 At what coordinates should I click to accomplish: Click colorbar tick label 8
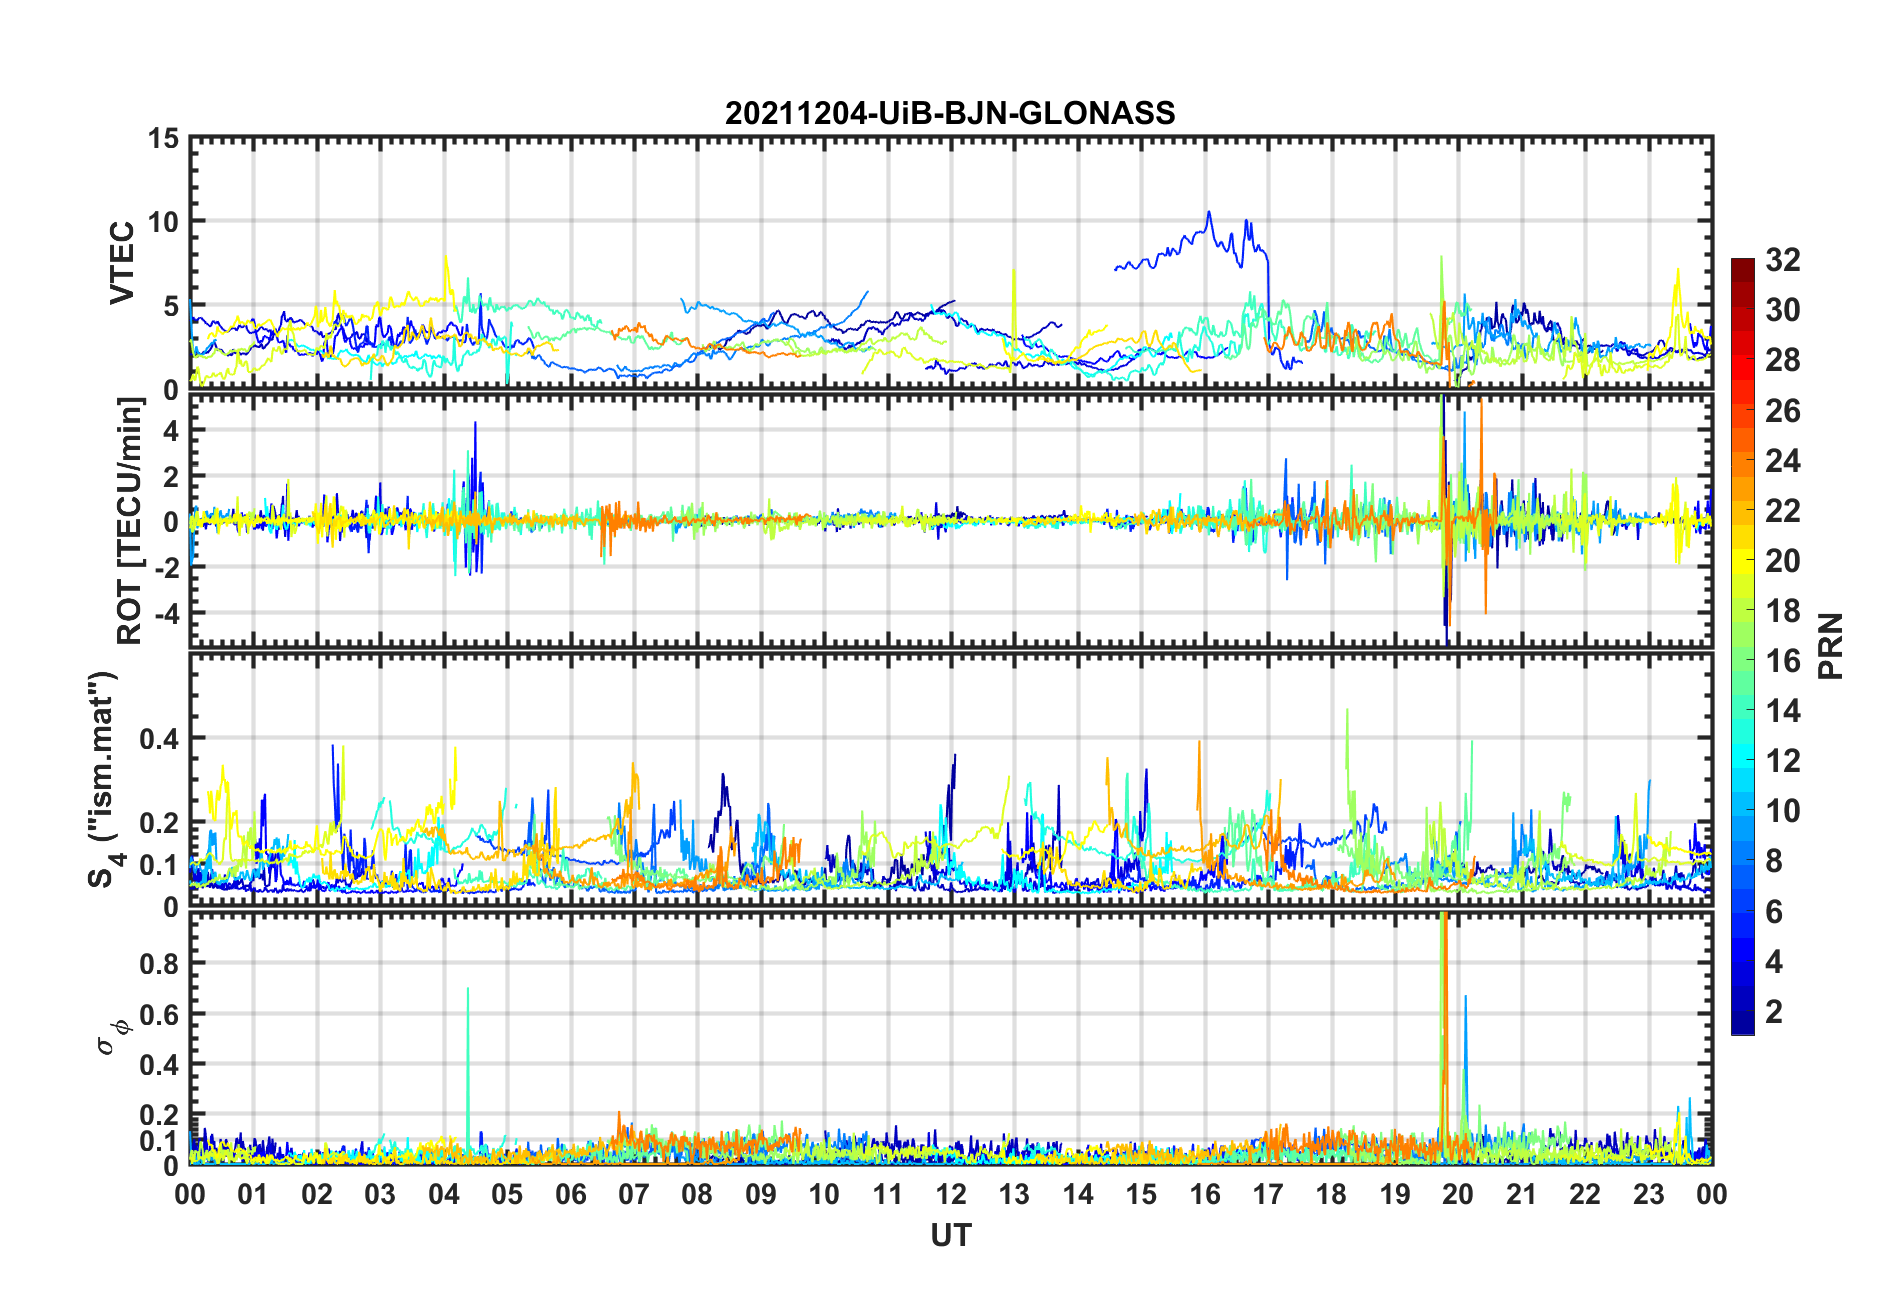1774,861
